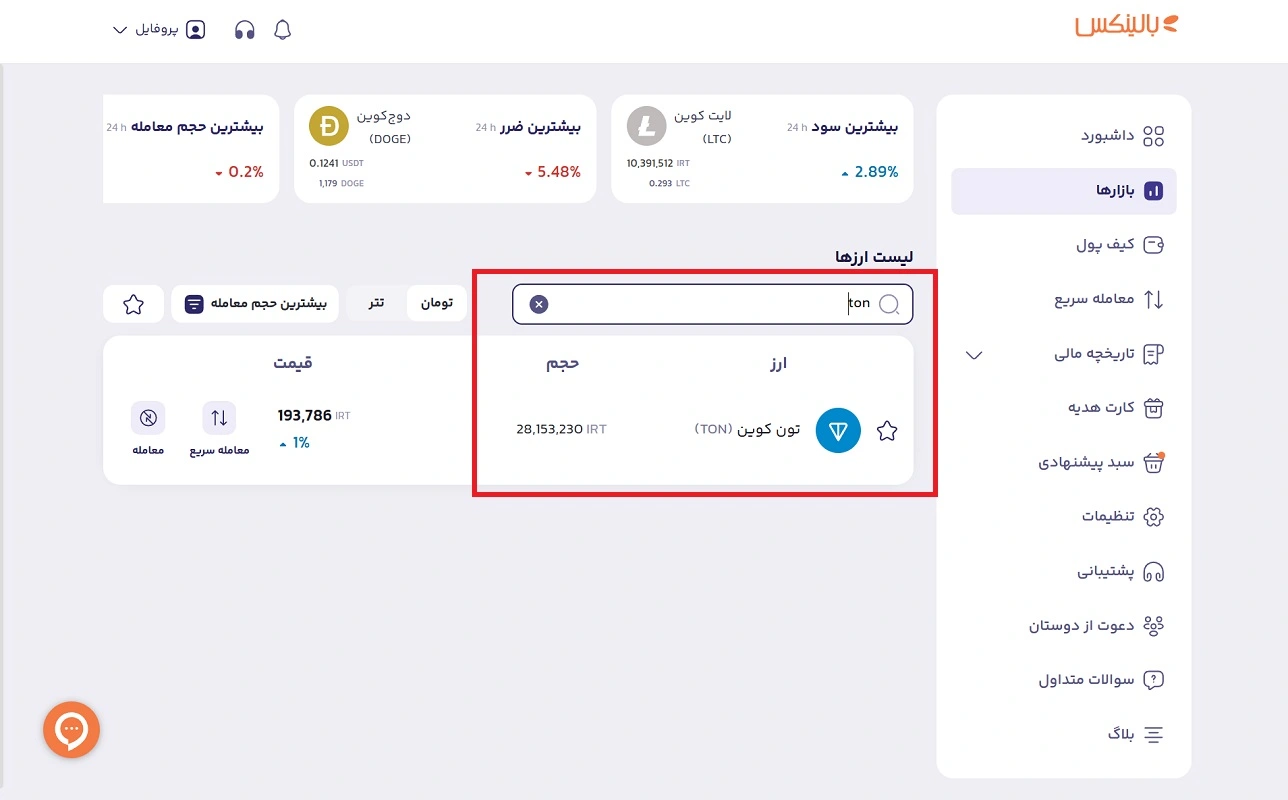Select the معامله سریع sidebar icon
Screen dimensions: 1288x800
click(1152, 299)
